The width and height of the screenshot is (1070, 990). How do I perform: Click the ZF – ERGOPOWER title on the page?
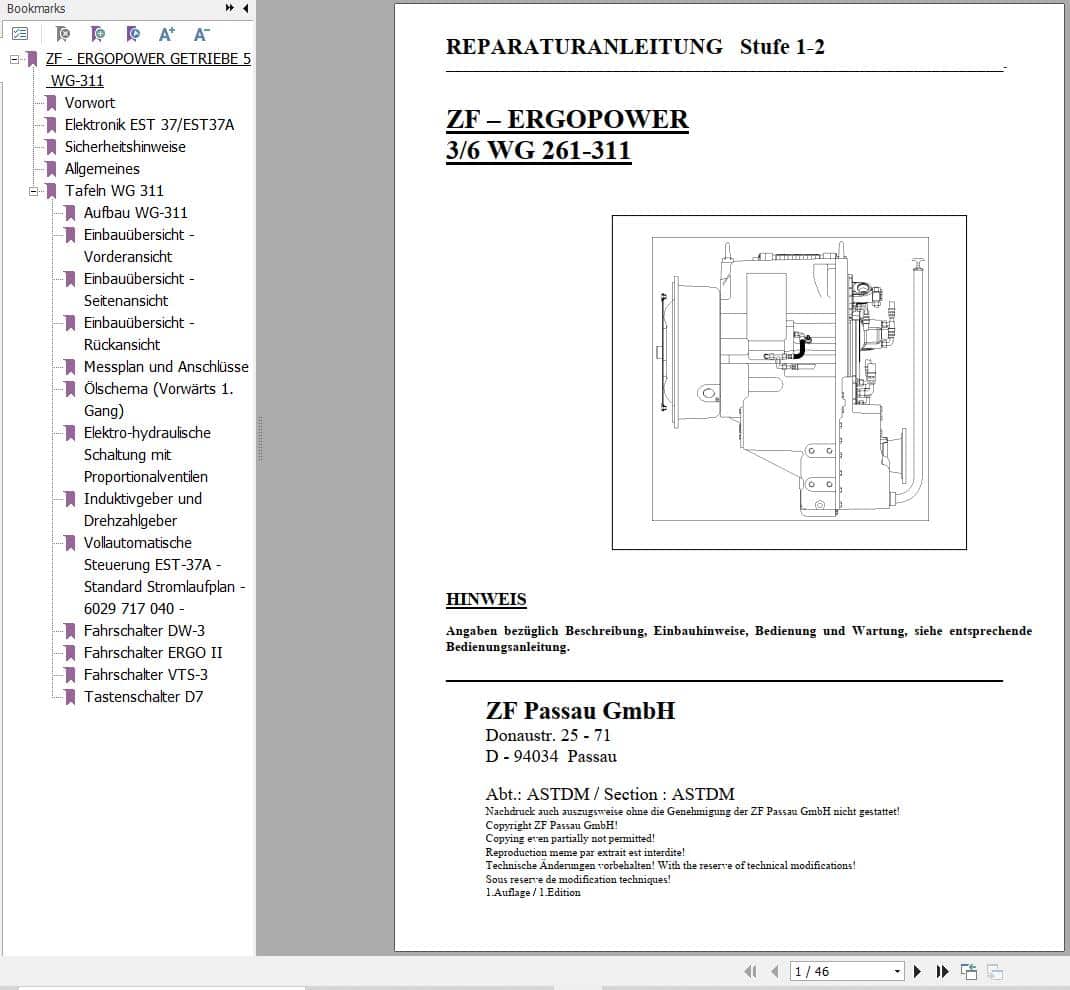point(567,119)
